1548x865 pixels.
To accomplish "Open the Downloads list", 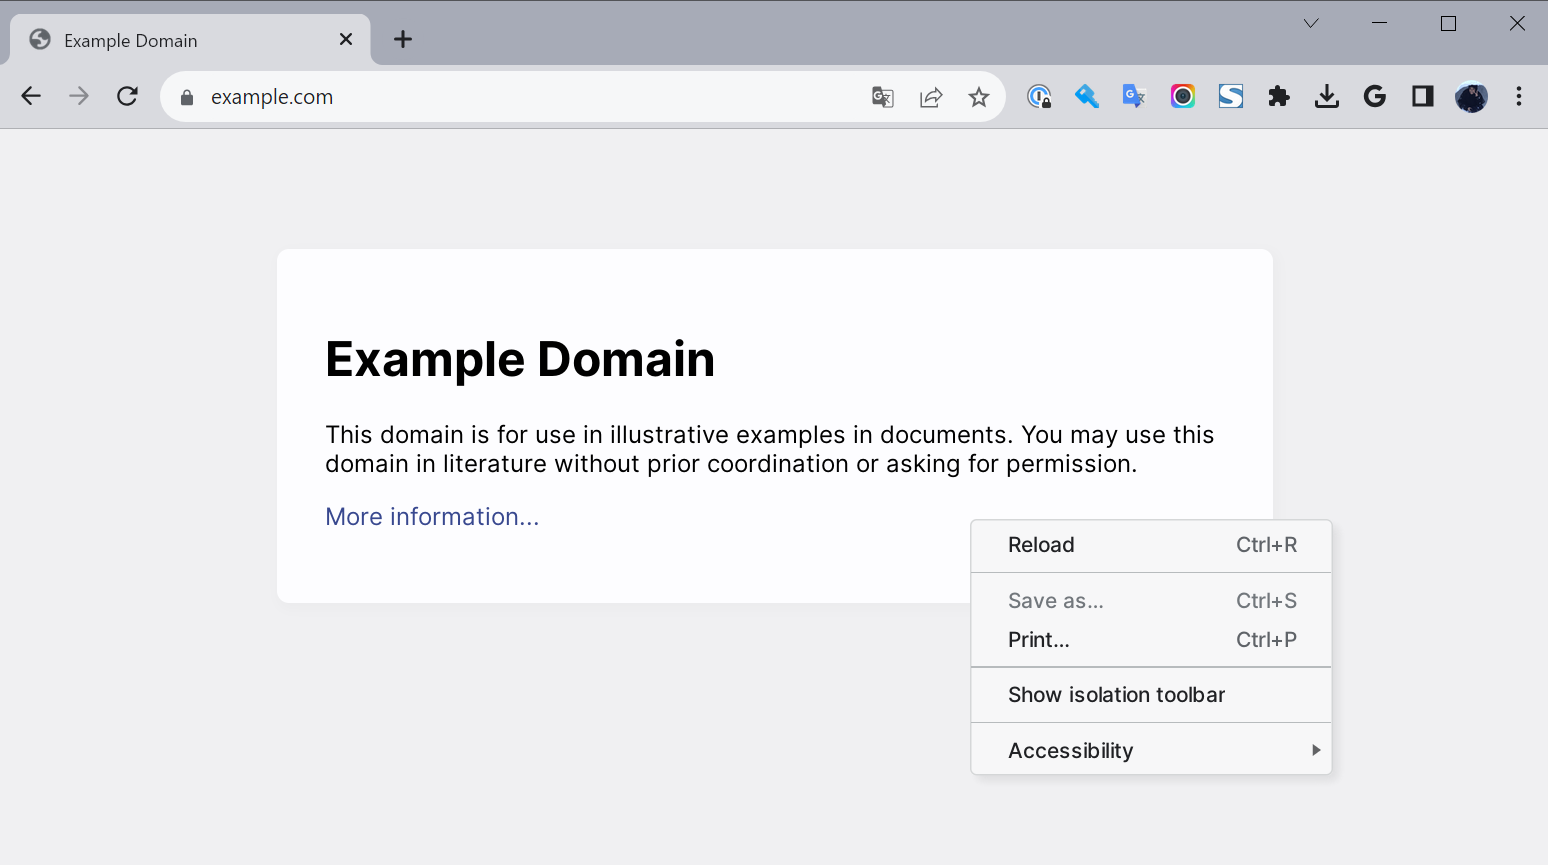I will 1326,96.
